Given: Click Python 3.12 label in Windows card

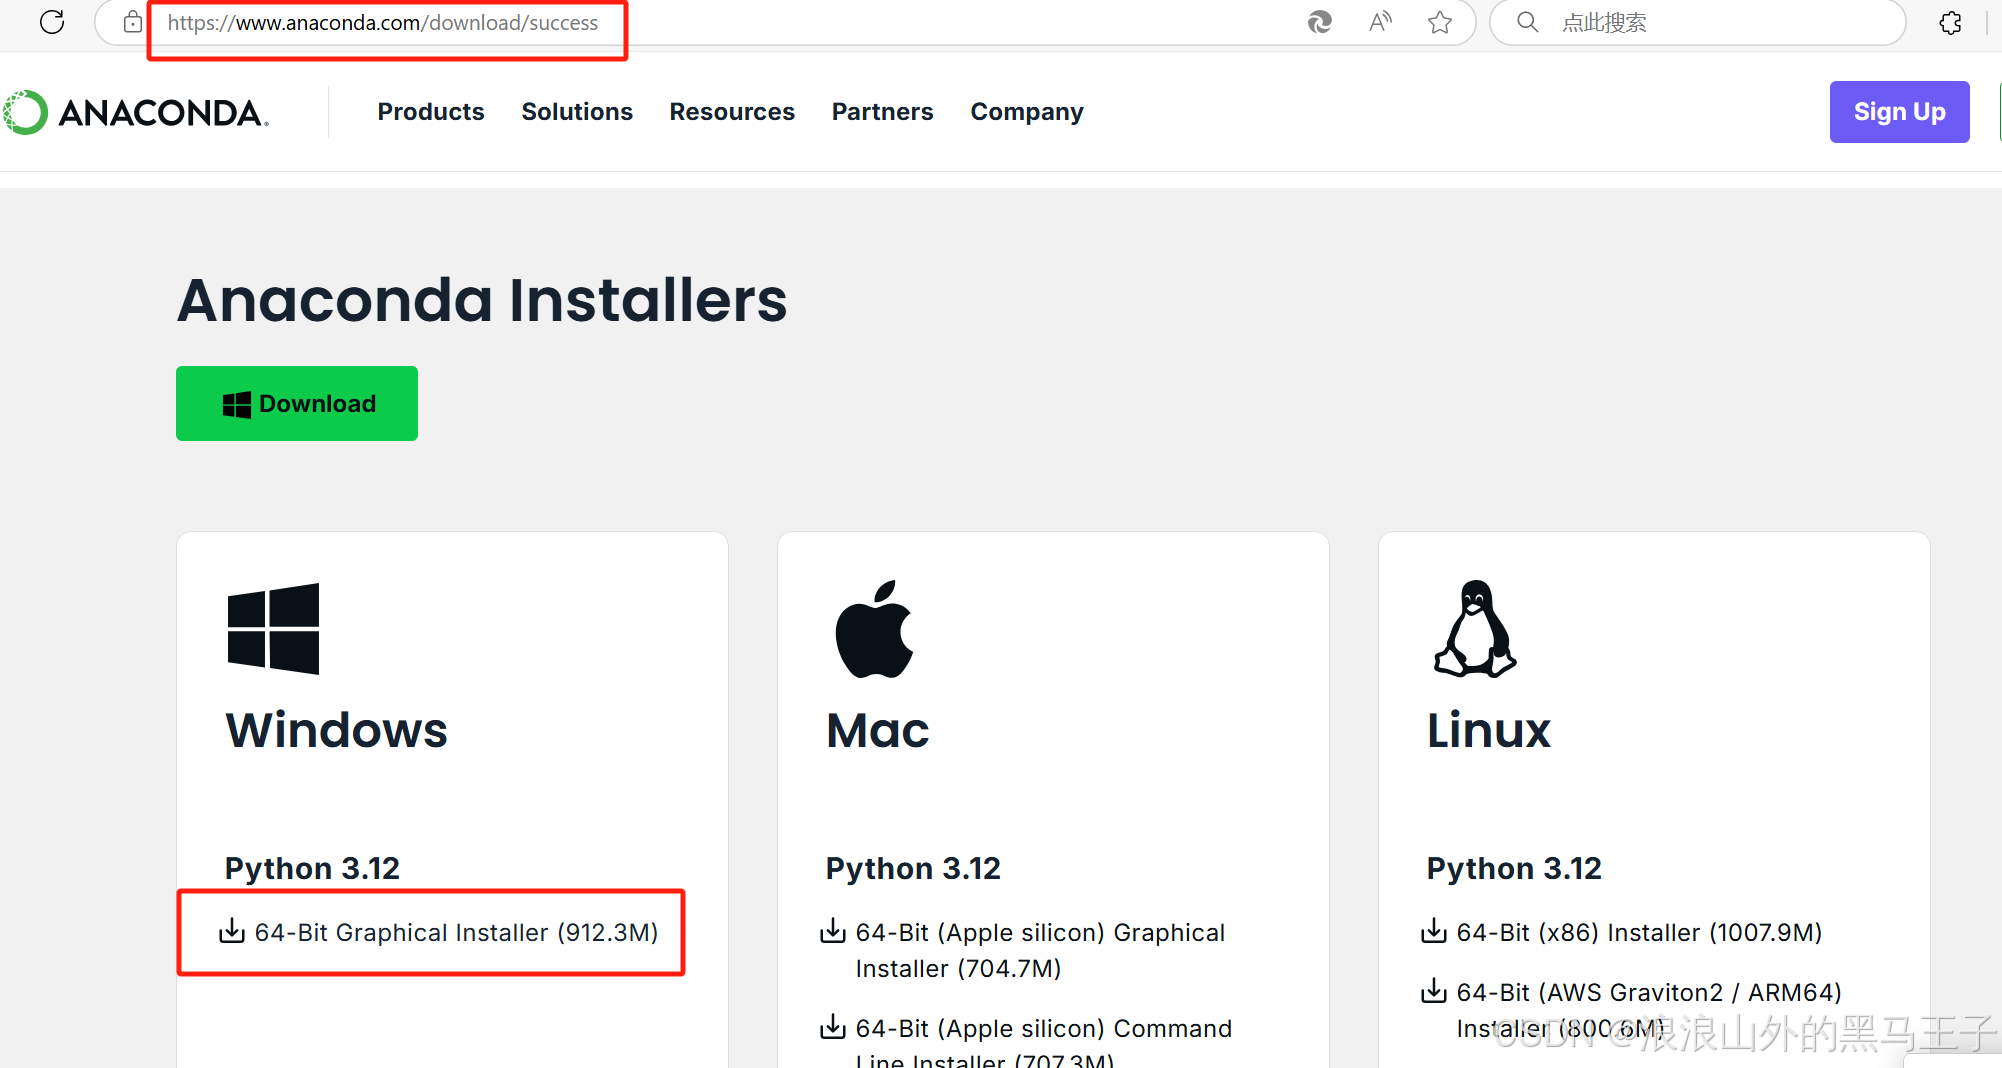Looking at the screenshot, I should (x=312, y=868).
